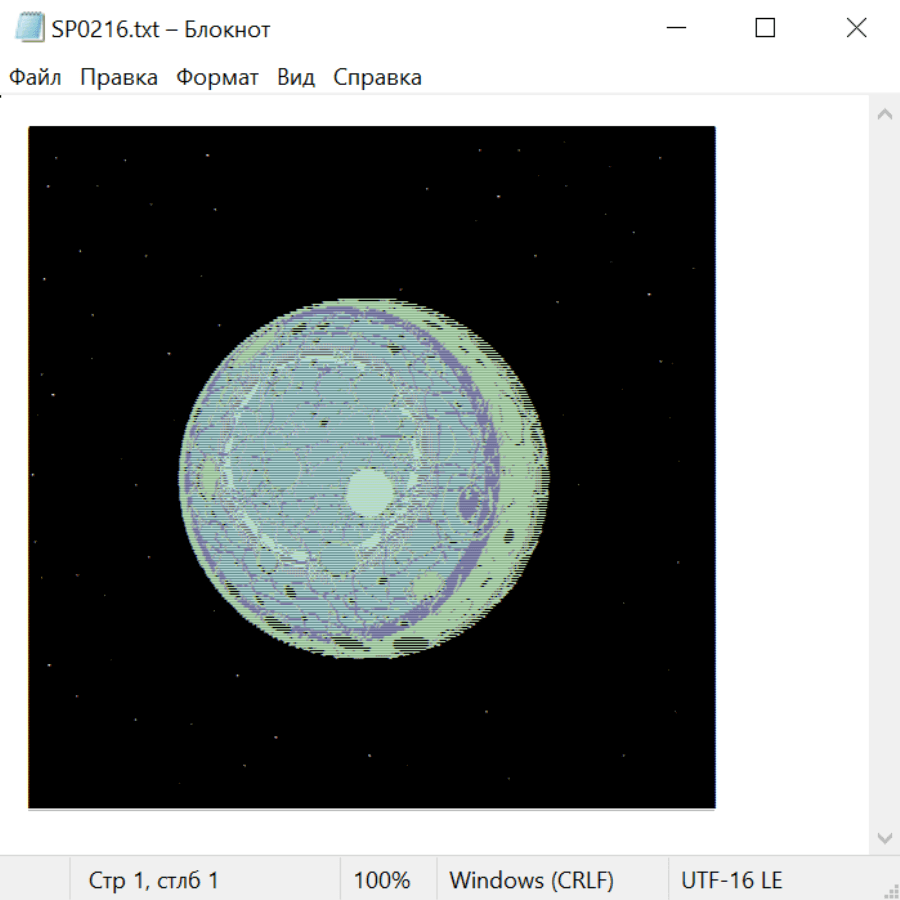Click the UTF-16 LE encoding indicator
Image resolution: width=900 pixels, height=900 pixels.
tap(731, 880)
